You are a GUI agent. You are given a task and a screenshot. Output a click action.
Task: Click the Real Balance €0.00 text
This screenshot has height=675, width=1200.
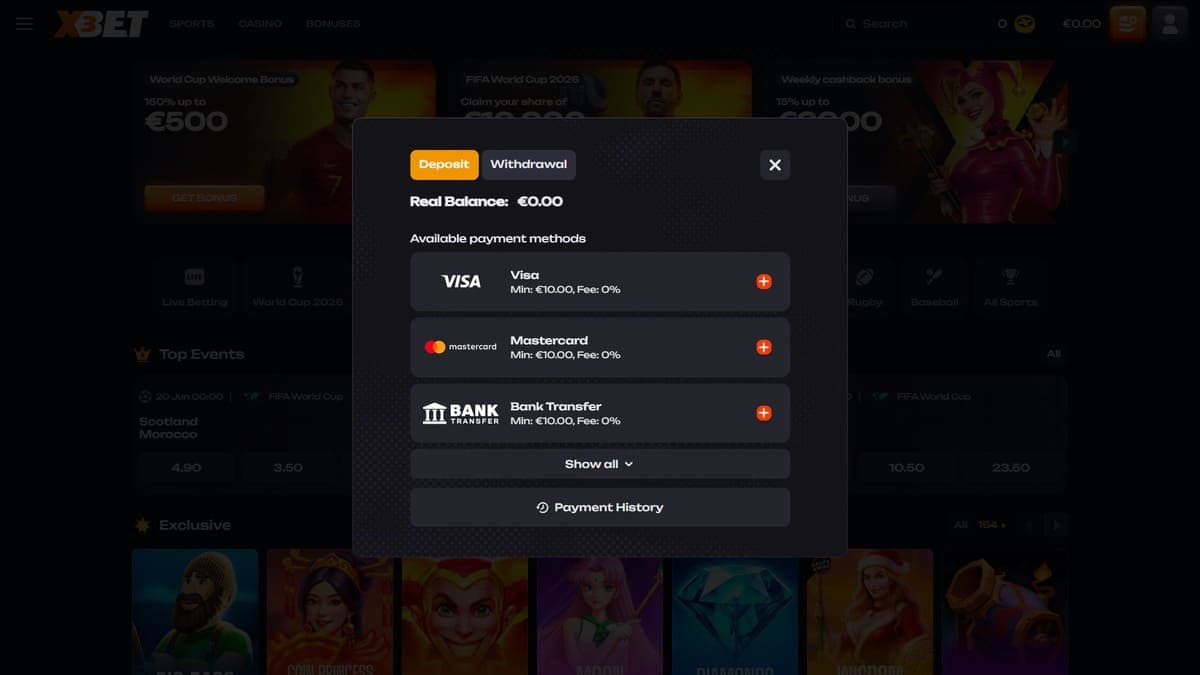(x=486, y=201)
